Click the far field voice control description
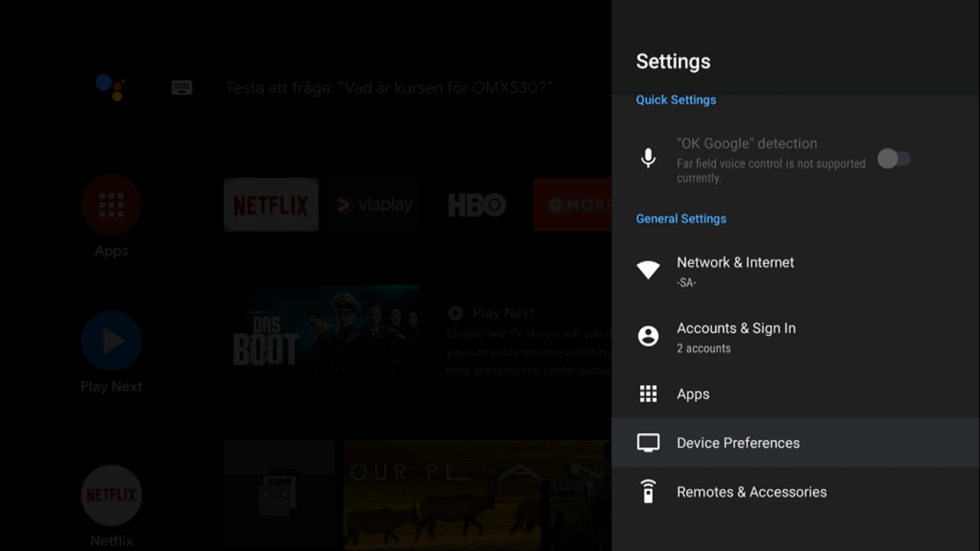Viewport: 980px width, 551px height. point(771,171)
